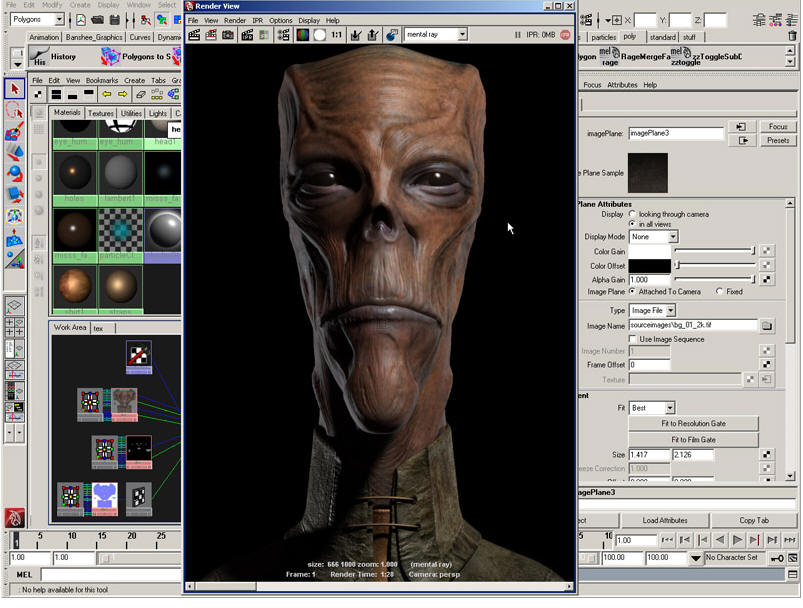Screen dimensions: 803x608
Task: Select 'in all views' radio button
Action: pos(632,224)
